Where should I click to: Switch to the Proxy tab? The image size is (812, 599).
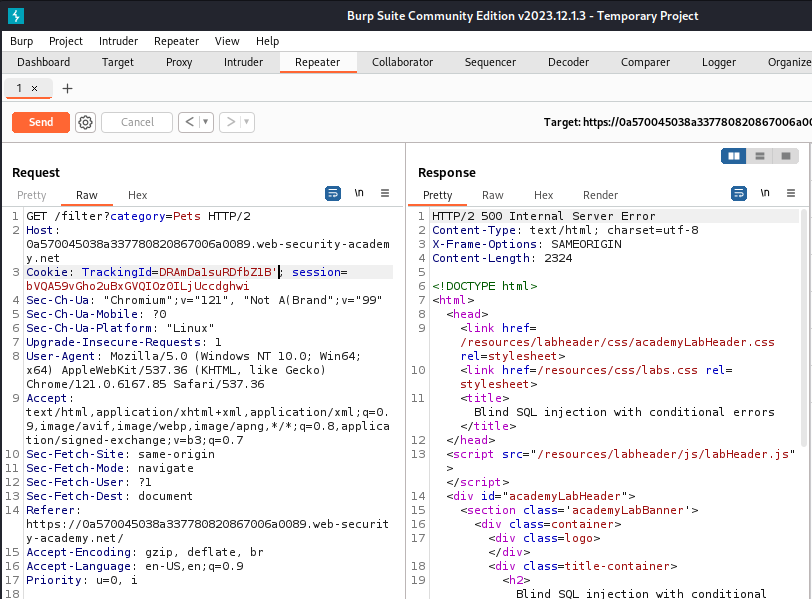[x=179, y=62]
